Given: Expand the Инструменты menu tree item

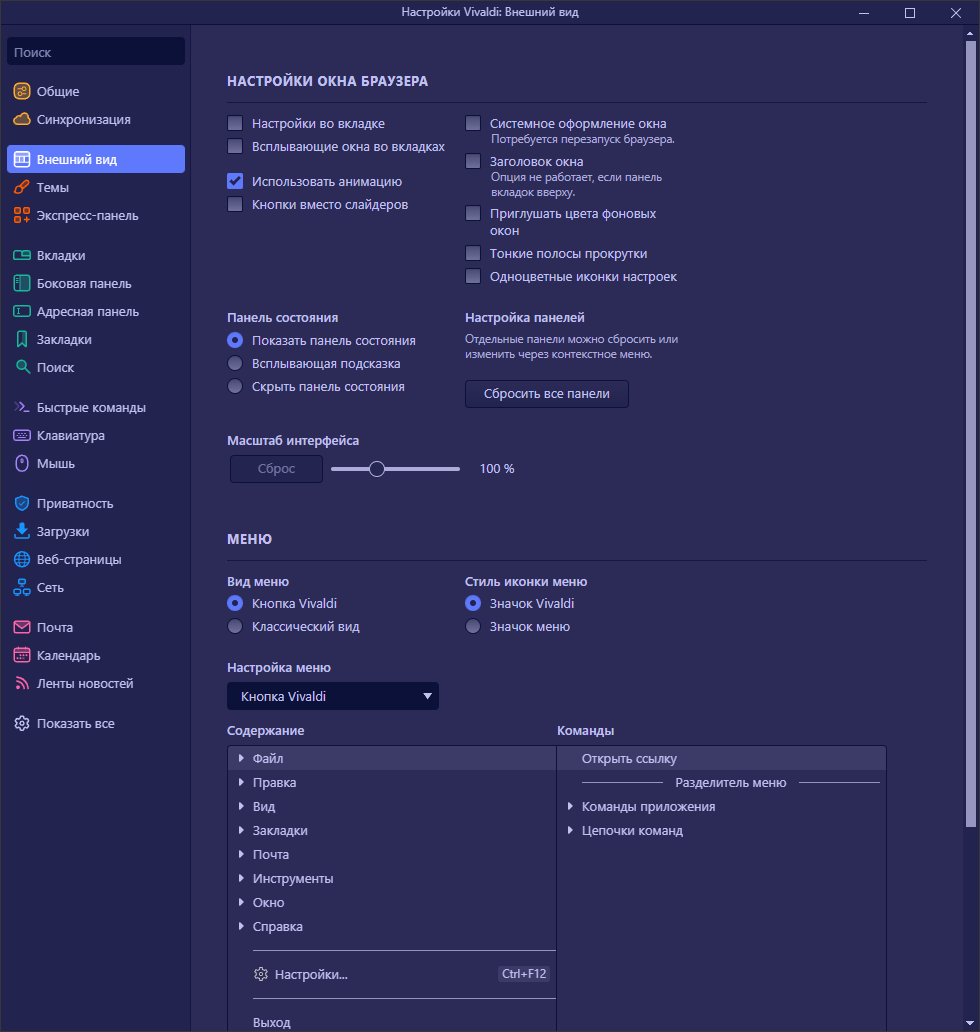Looking at the screenshot, I should click(242, 879).
